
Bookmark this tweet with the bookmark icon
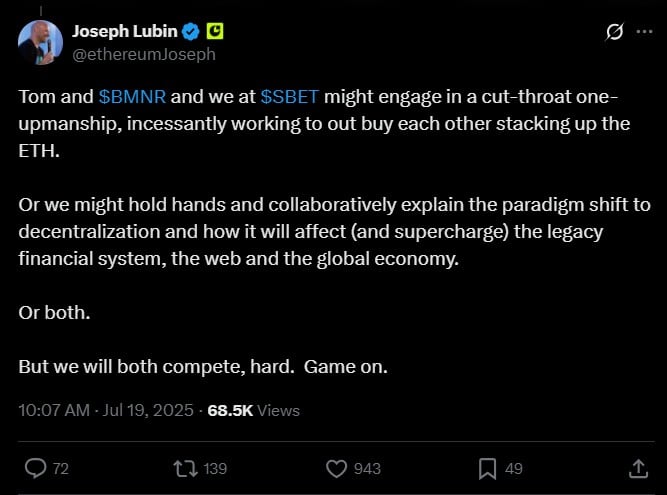point(487,468)
